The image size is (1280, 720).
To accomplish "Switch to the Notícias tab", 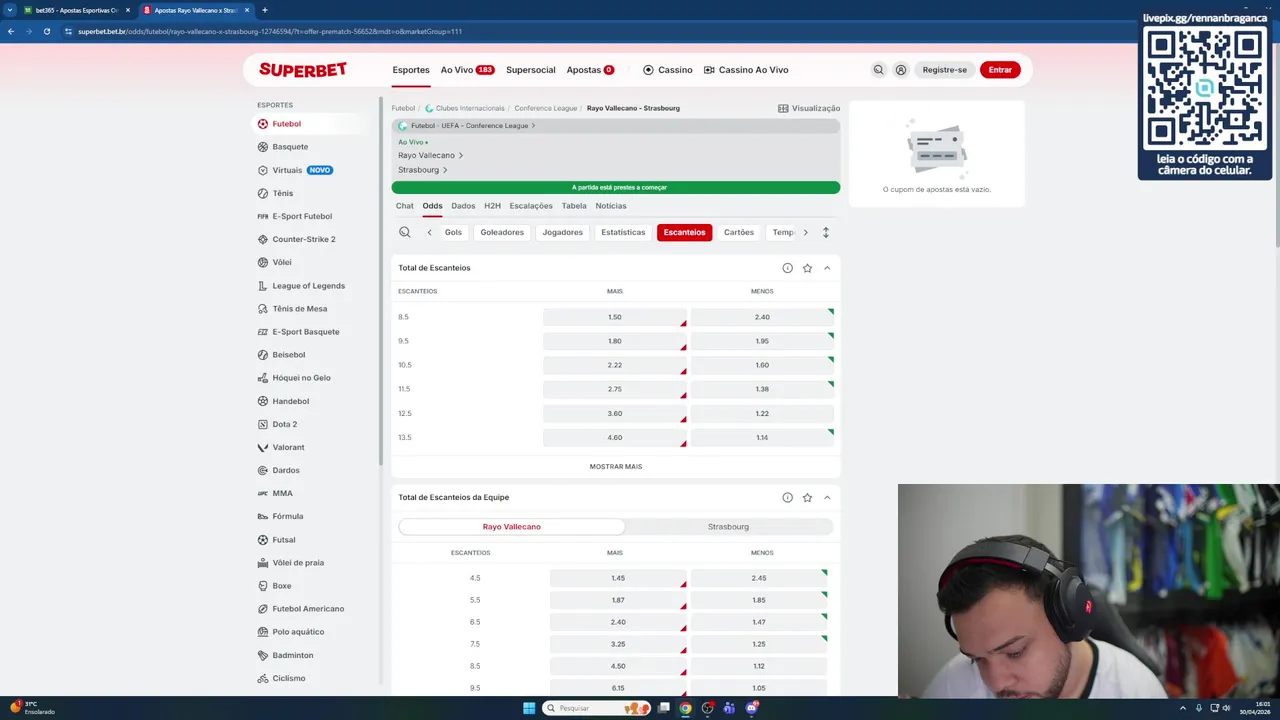I will point(611,206).
